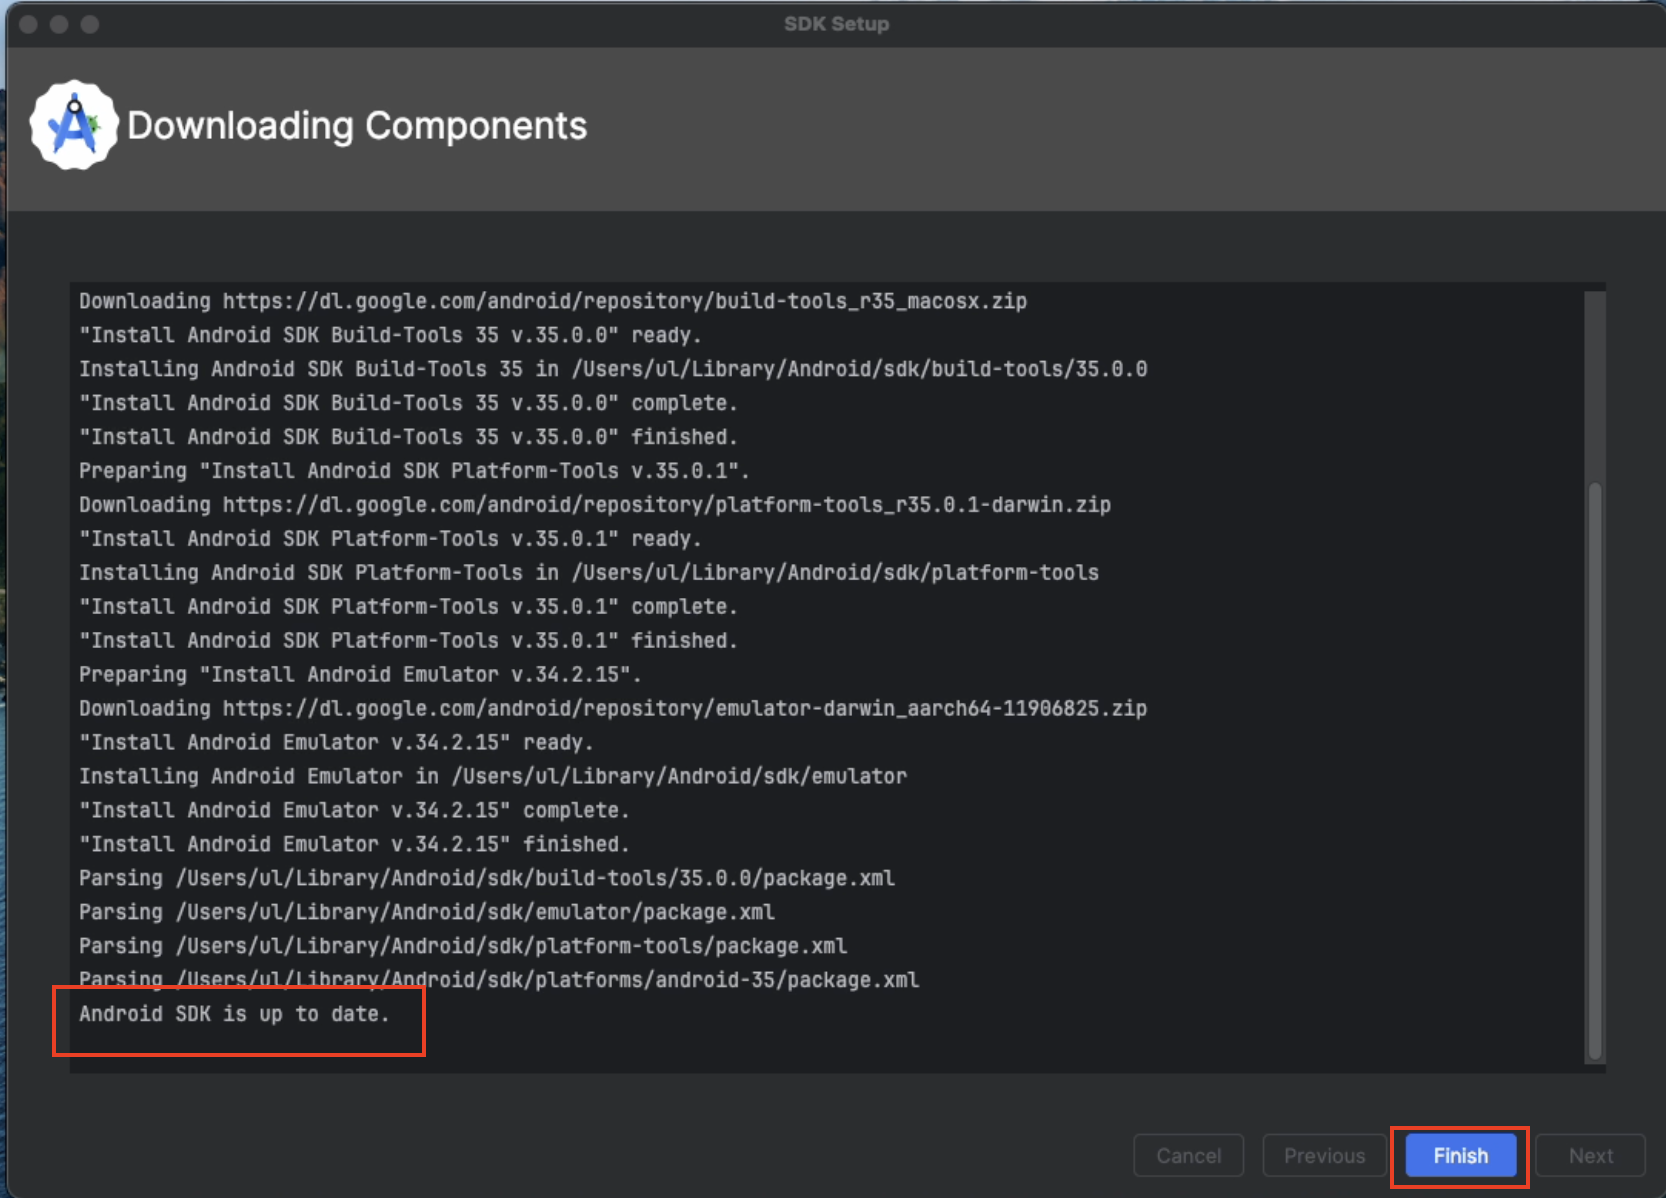Click the emulator-darwin_aarch64 download line
Viewport: 1666px width, 1198px height.
613,709
